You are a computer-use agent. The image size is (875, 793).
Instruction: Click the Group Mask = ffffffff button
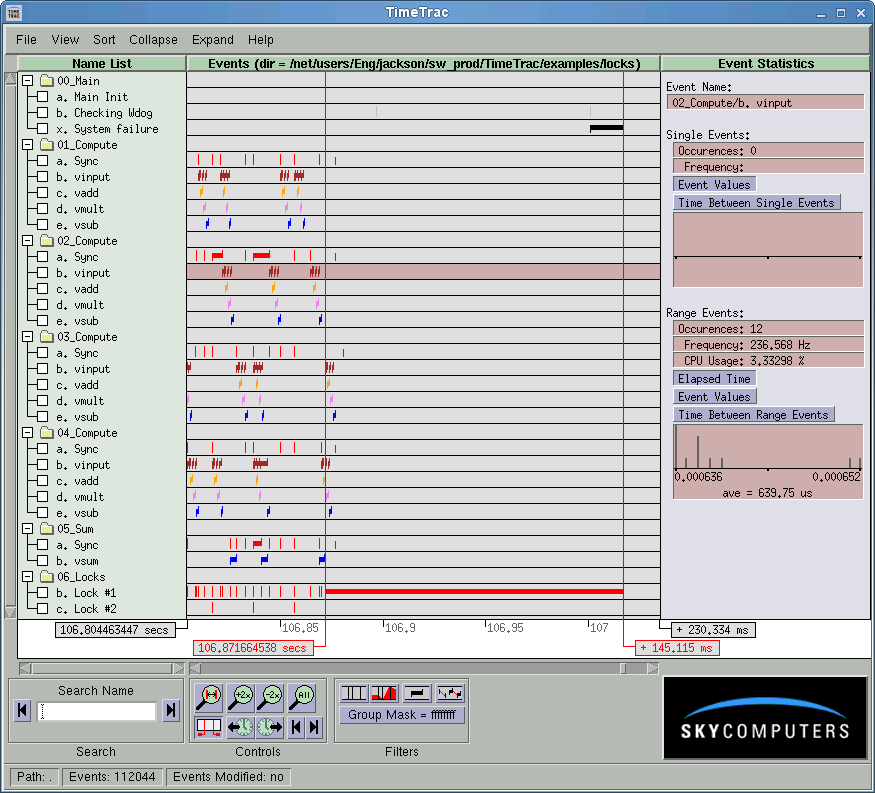402,715
